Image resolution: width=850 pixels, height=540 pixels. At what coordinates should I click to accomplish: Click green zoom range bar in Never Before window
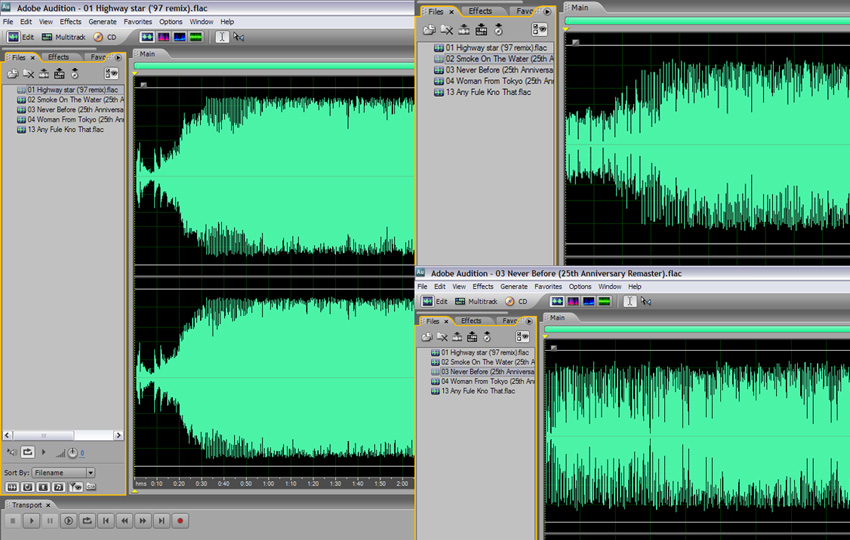tap(697, 330)
